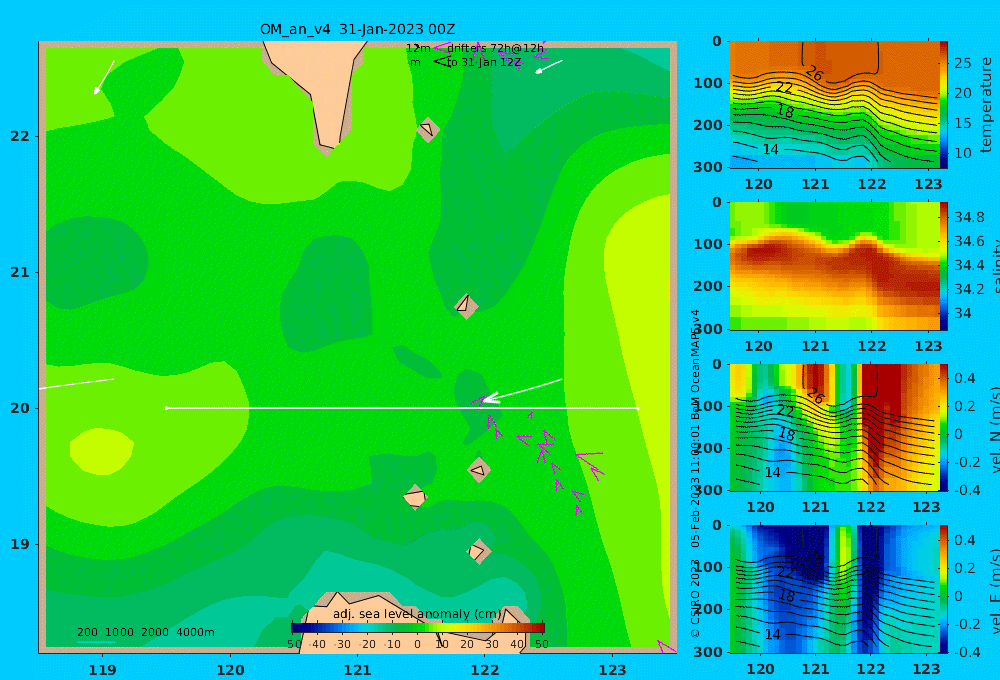Click the island marker near 19N 122E
This screenshot has height=680, width=1000.
[x=478, y=551]
